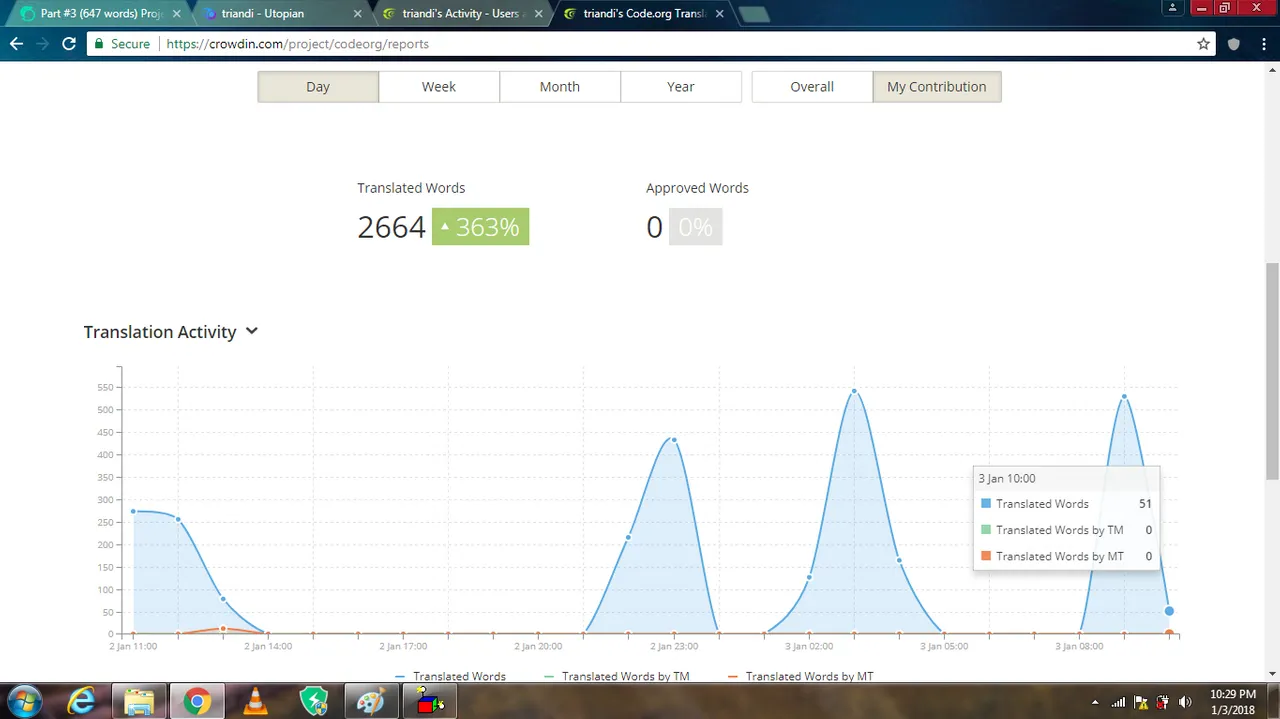This screenshot has width=1280, height=719.
Task: Click the chart peak above 2 Jan 23:00
Action: point(674,440)
